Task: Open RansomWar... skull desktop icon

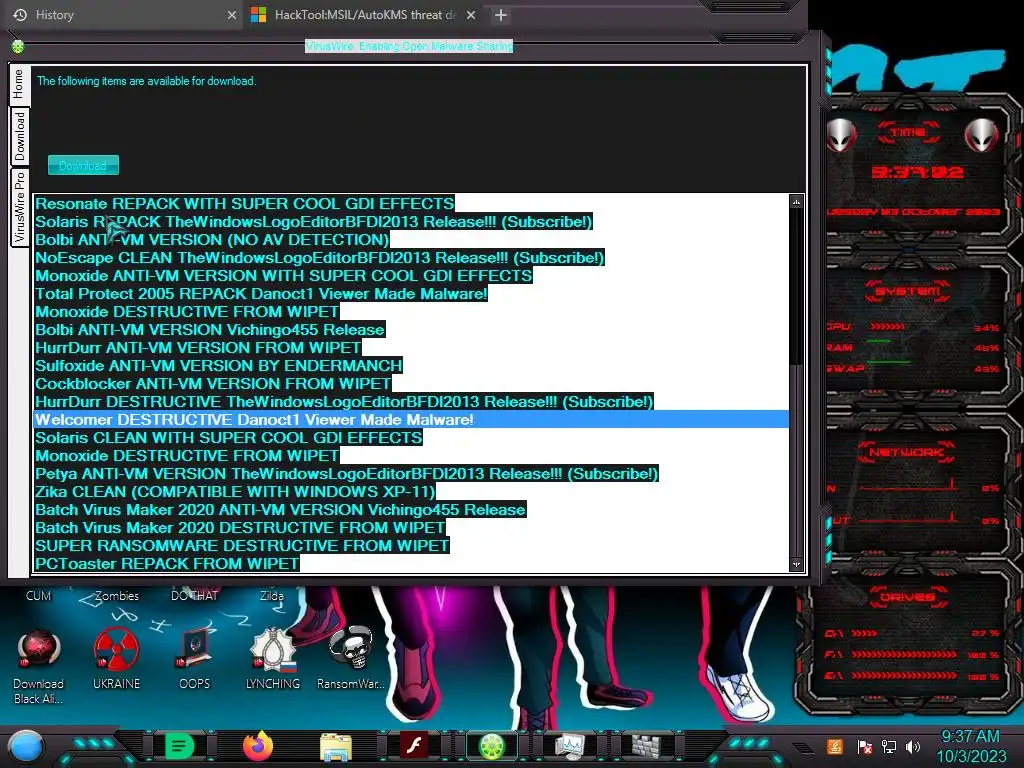Action: click(x=351, y=660)
